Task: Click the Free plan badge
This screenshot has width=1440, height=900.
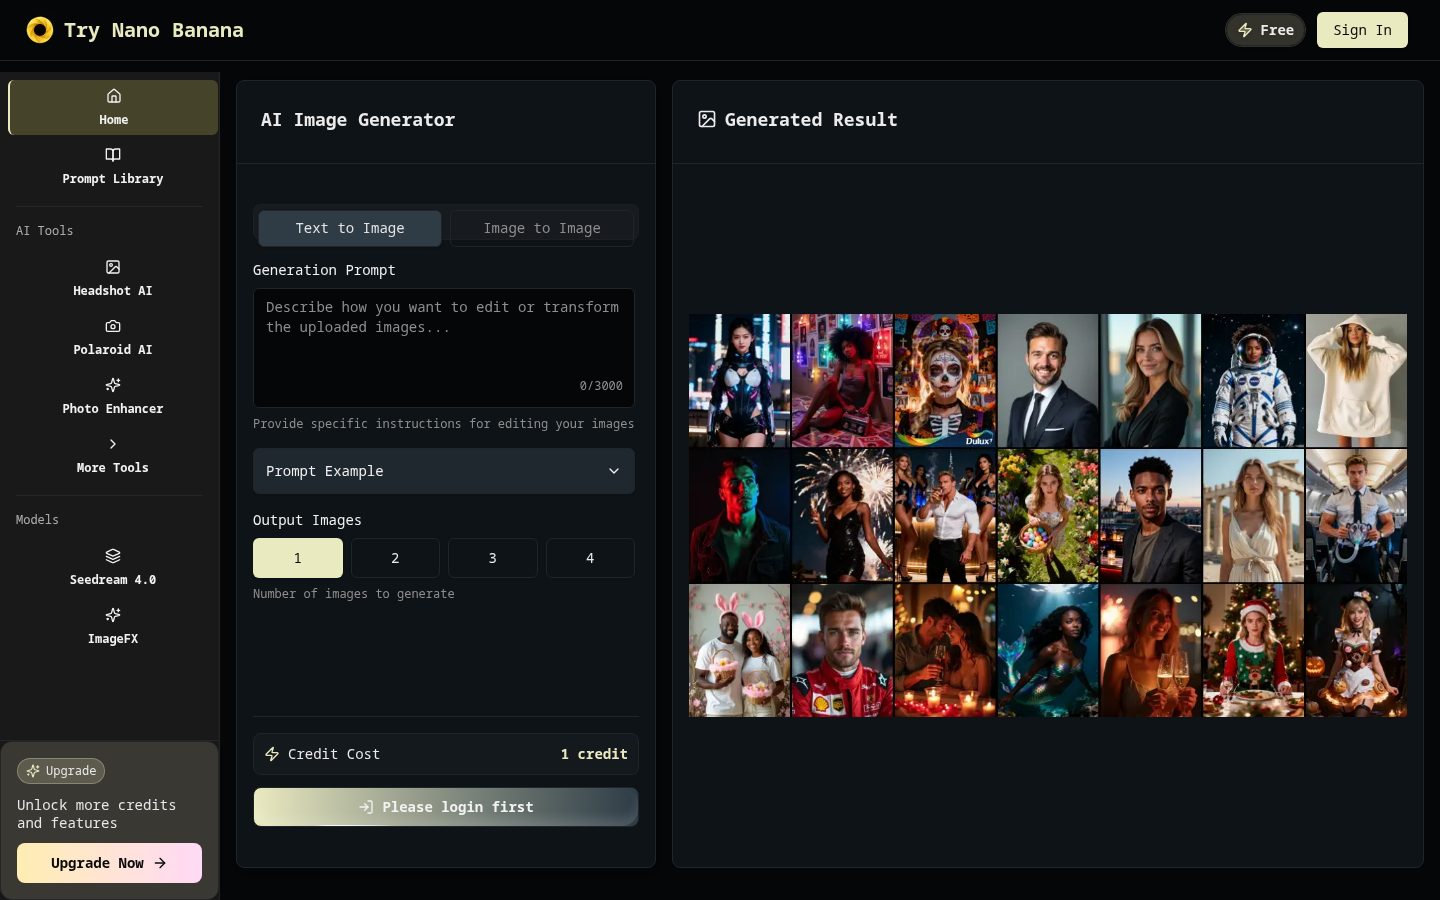Action: pyautogui.click(x=1266, y=30)
